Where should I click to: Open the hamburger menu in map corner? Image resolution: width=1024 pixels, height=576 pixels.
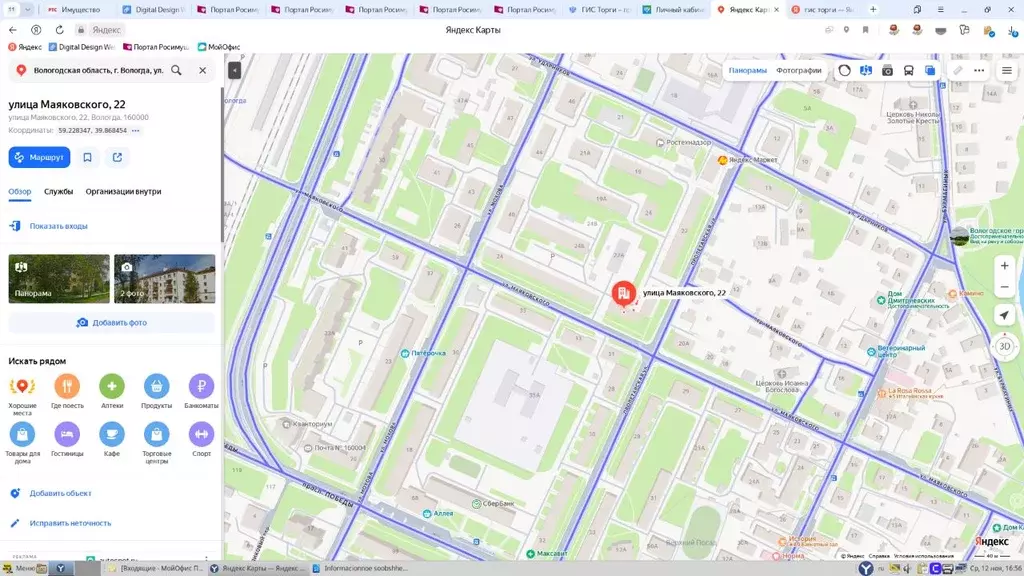[x=1008, y=71]
